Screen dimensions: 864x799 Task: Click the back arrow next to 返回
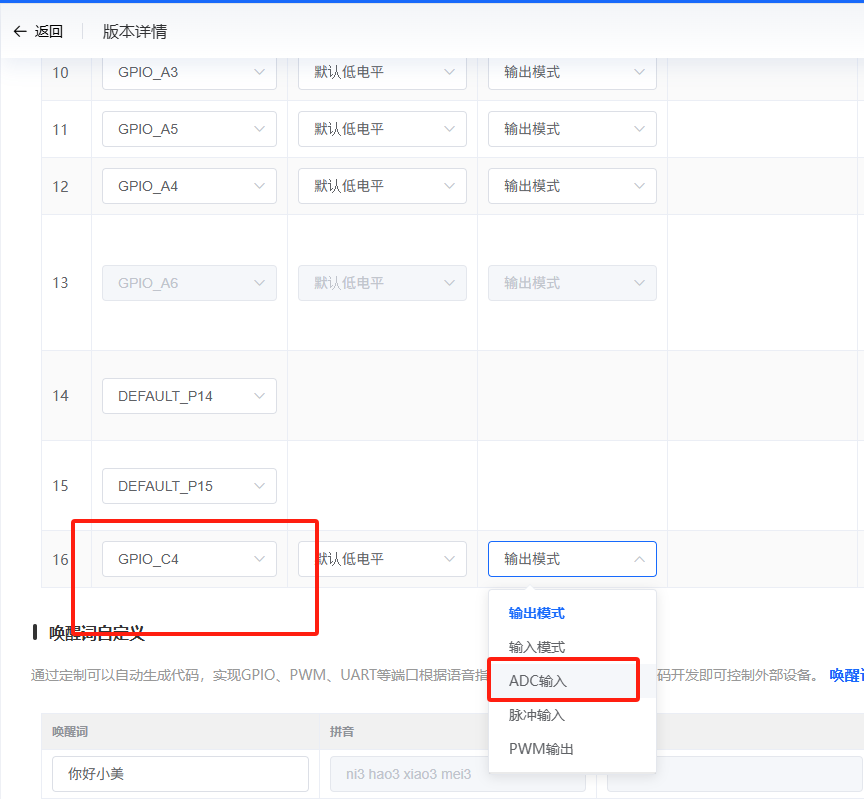click(21, 31)
